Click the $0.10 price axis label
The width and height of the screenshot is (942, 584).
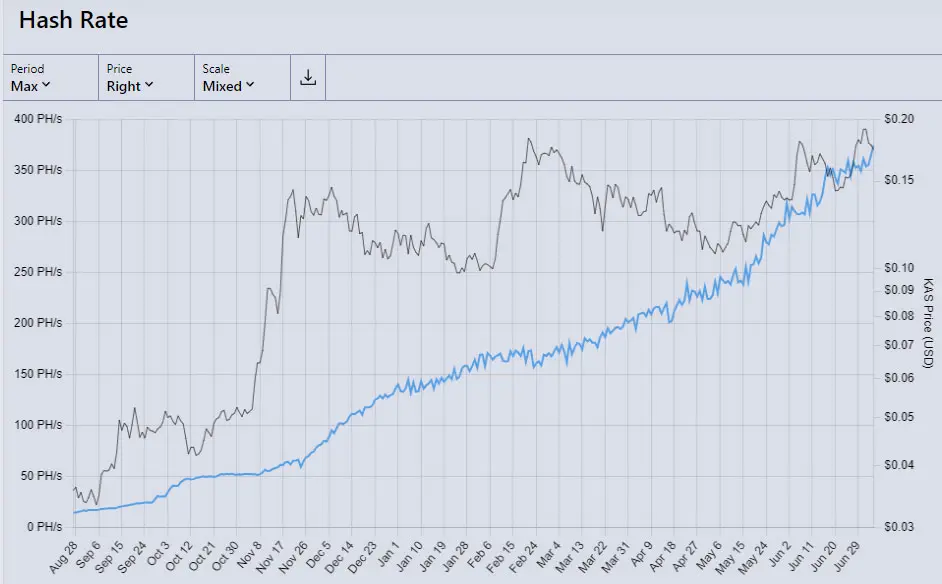[x=899, y=267]
